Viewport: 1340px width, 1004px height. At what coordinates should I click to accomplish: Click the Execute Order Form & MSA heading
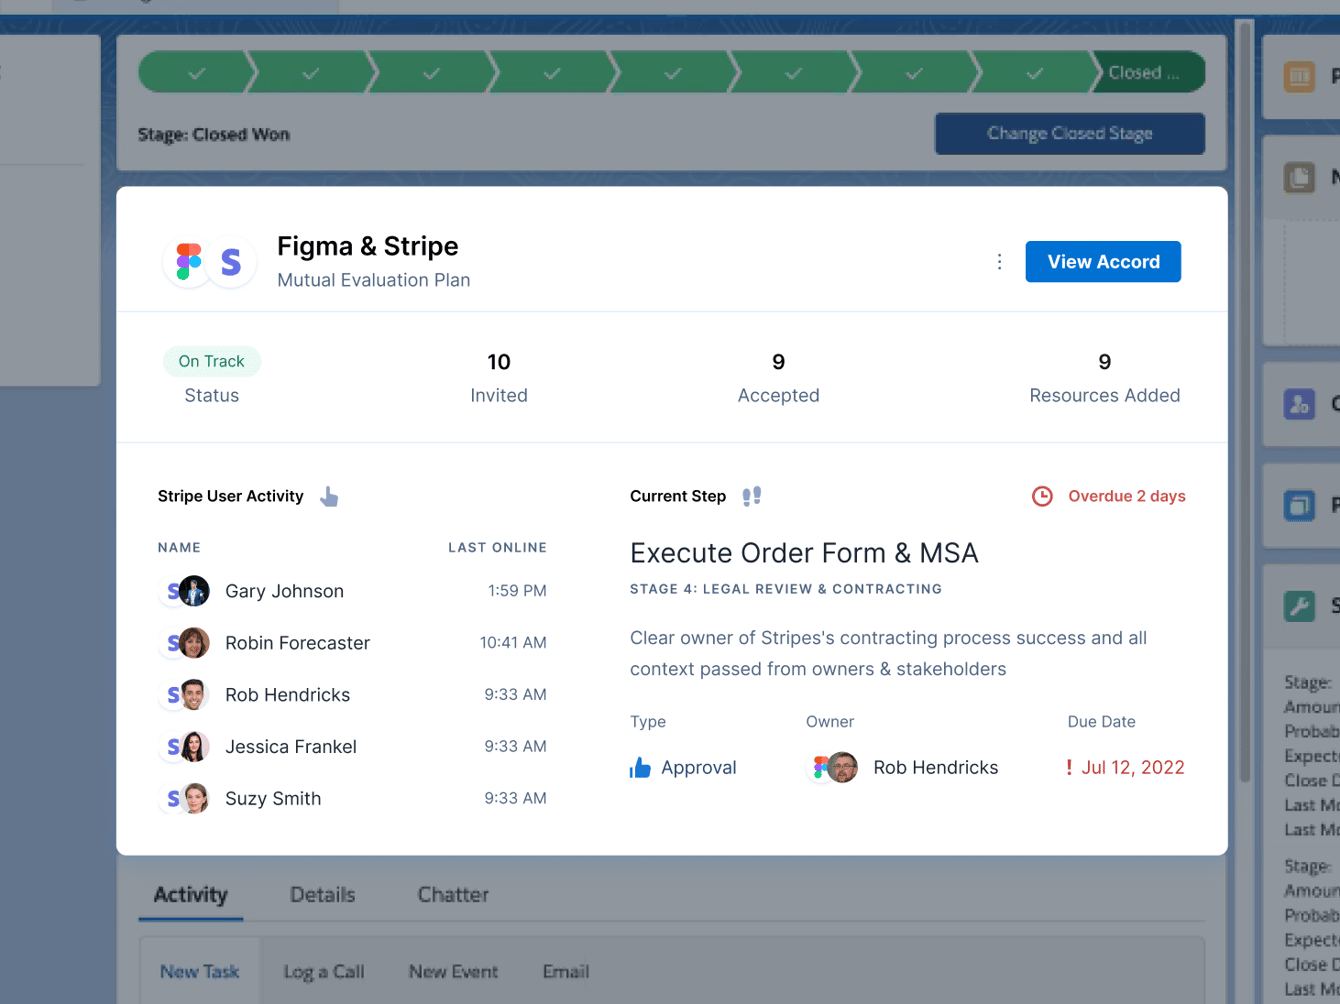(804, 553)
